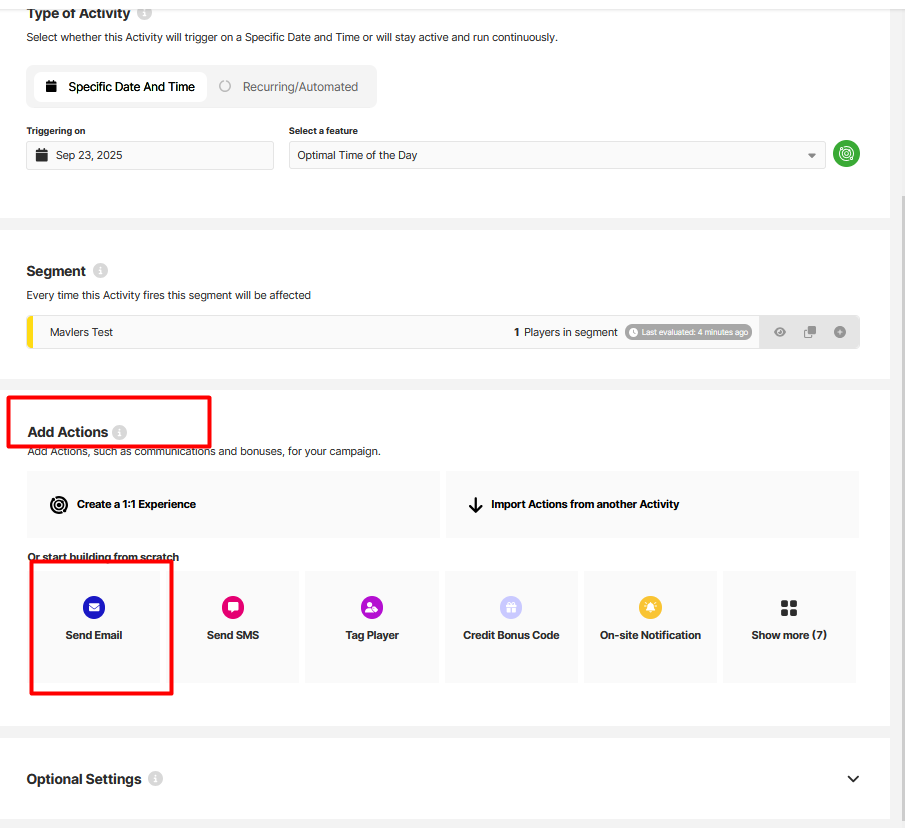Select Specific Date And Time option
Image resolution: width=905 pixels, height=828 pixels.
click(120, 87)
